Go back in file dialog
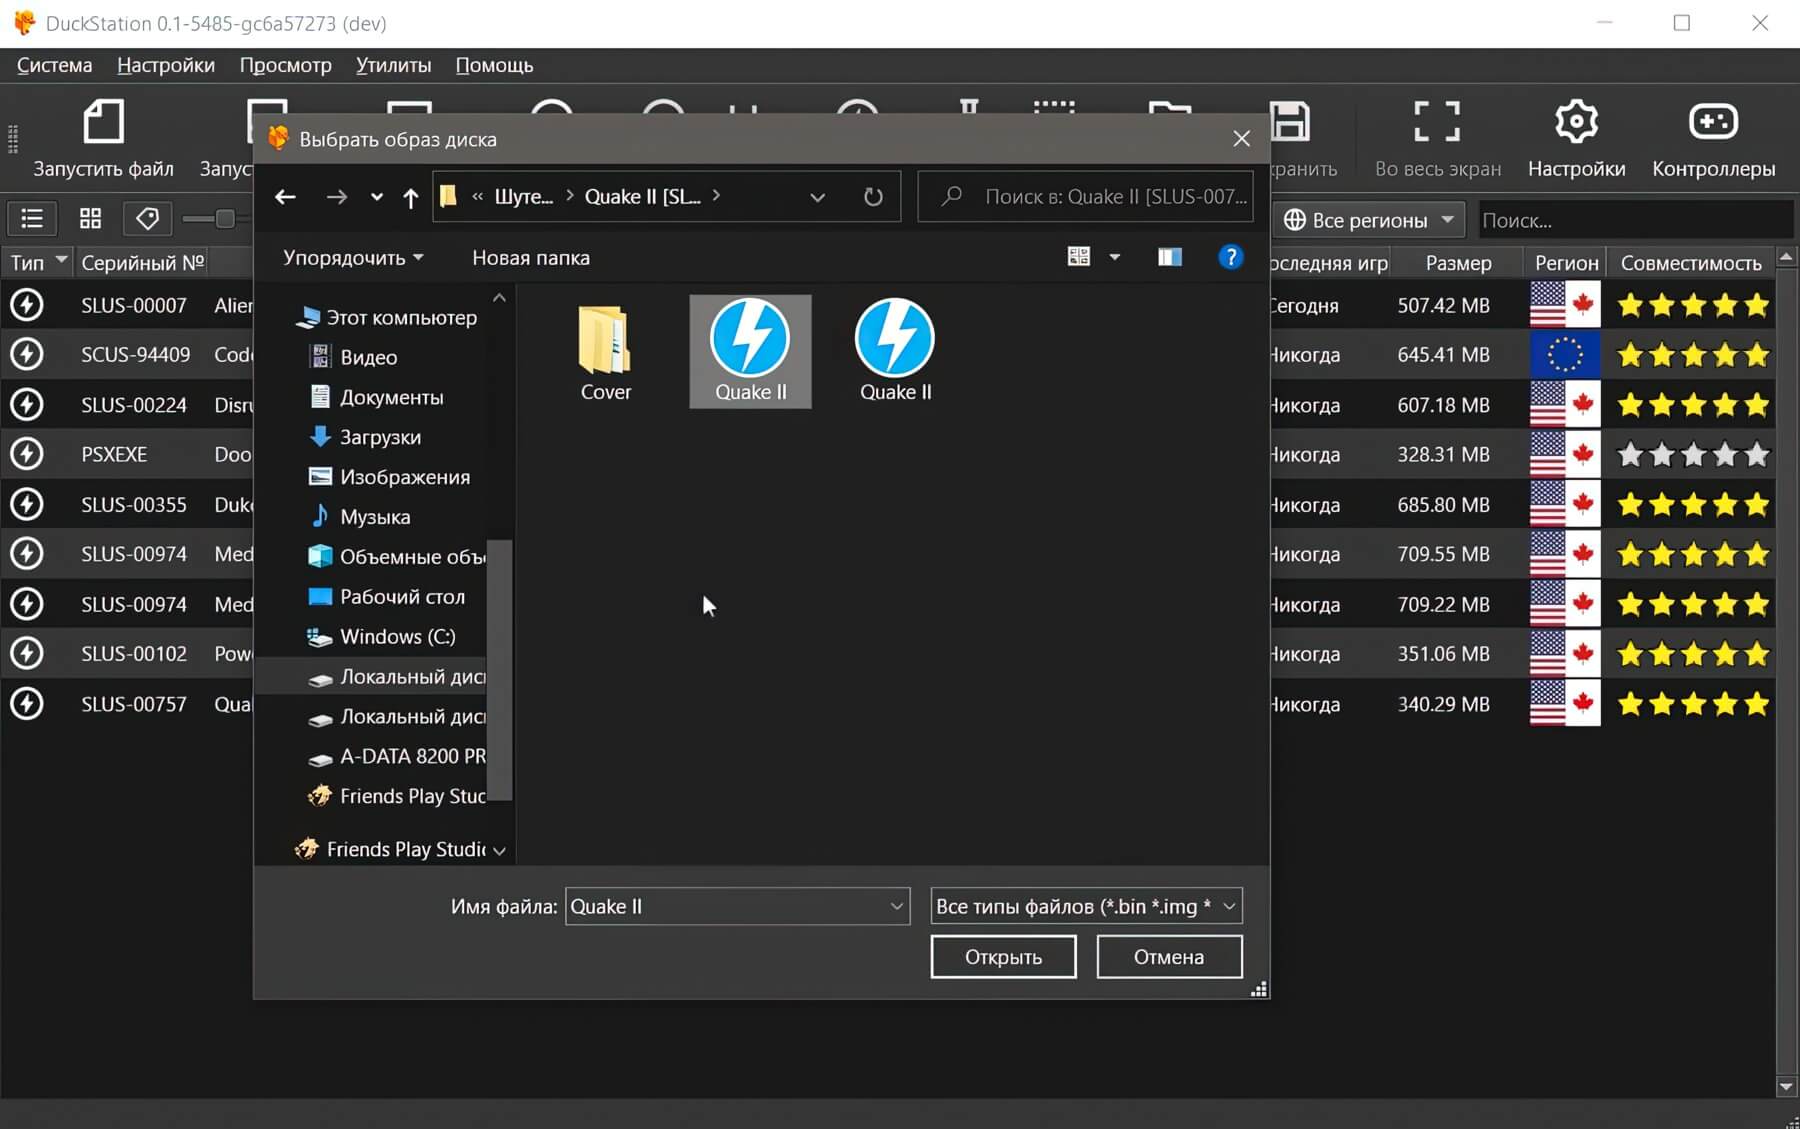Screen dimensions: 1800x1129 pyautogui.click(x=285, y=197)
